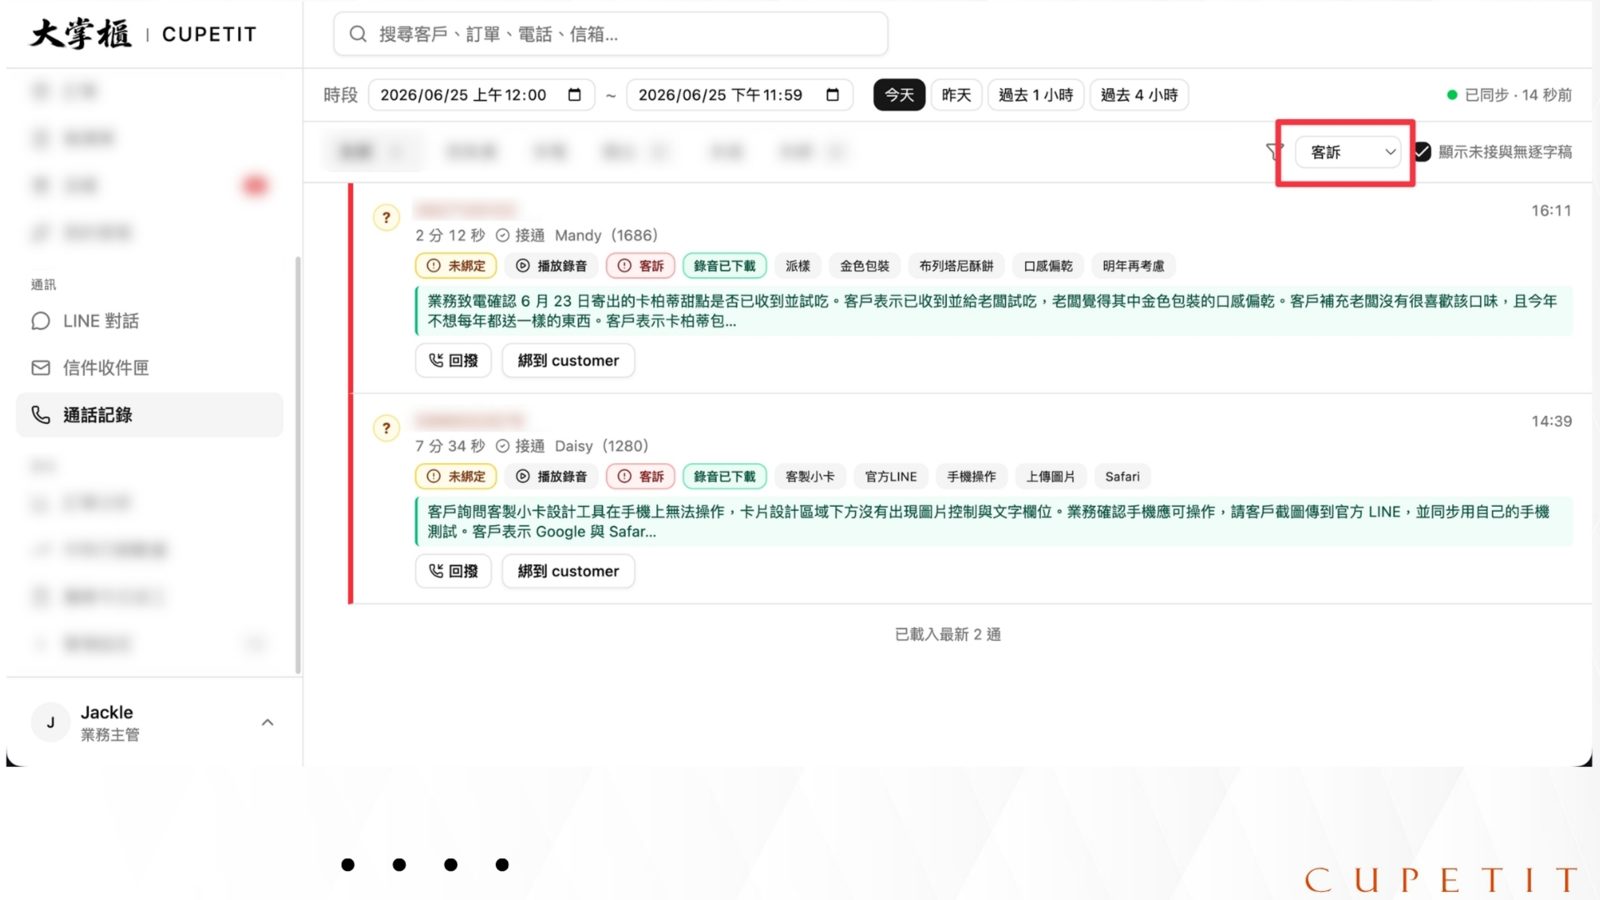Open calendar picker for end date 下午11:59

click(x=832, y=95)
